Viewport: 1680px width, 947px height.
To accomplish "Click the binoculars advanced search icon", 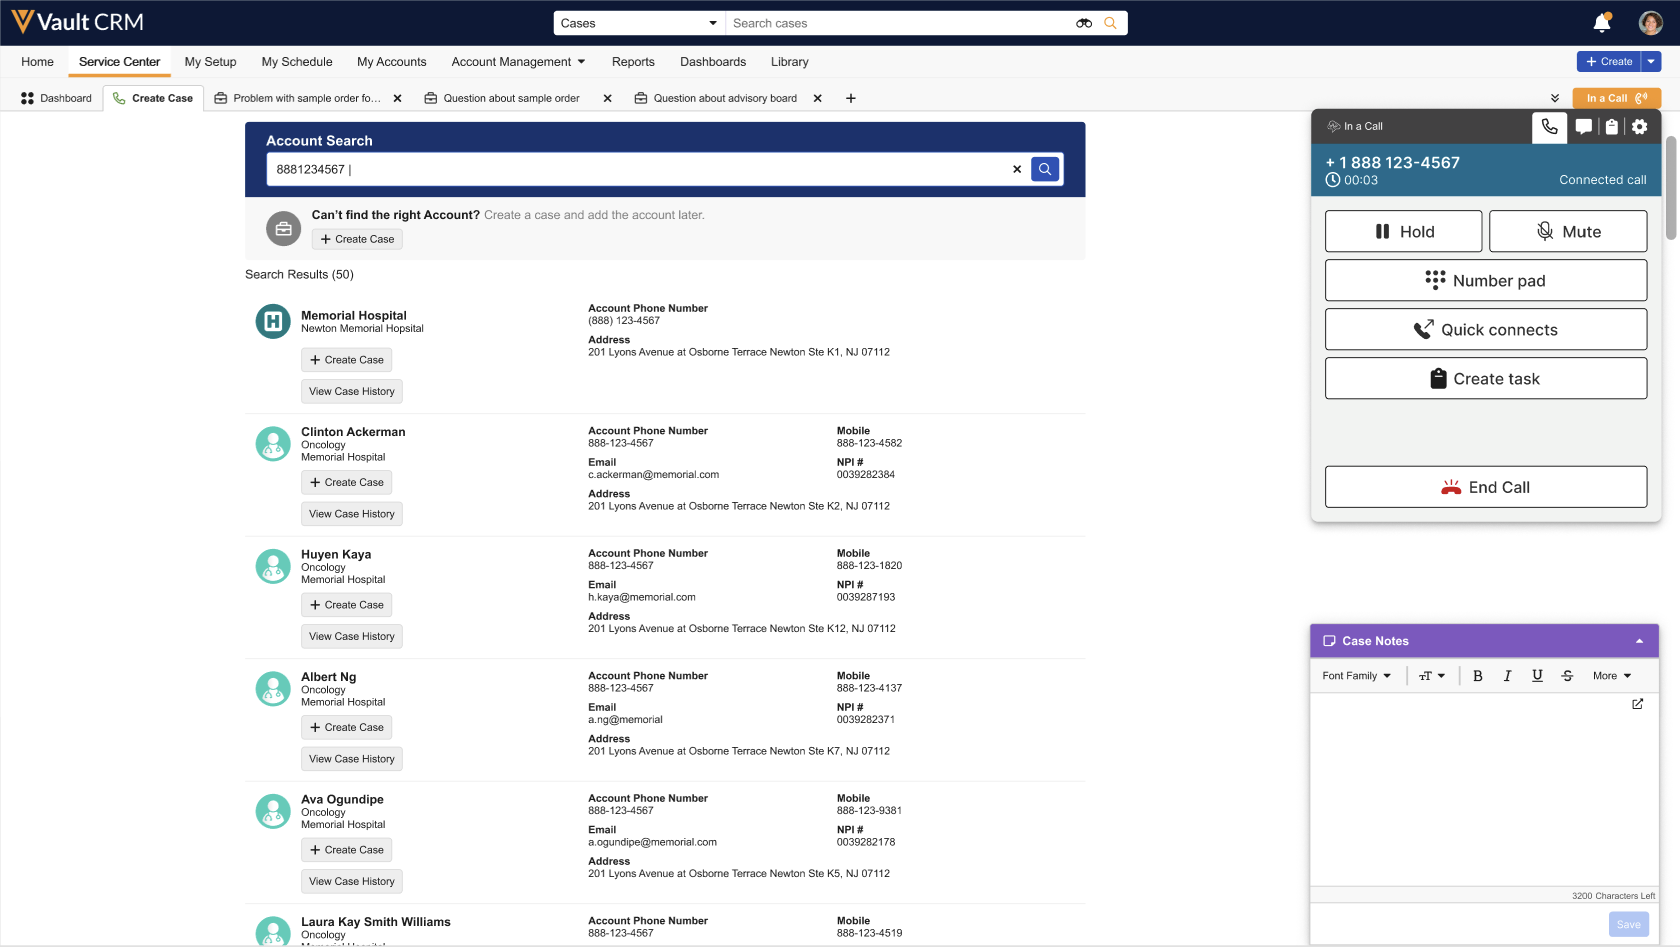I will coord(1084,23).
